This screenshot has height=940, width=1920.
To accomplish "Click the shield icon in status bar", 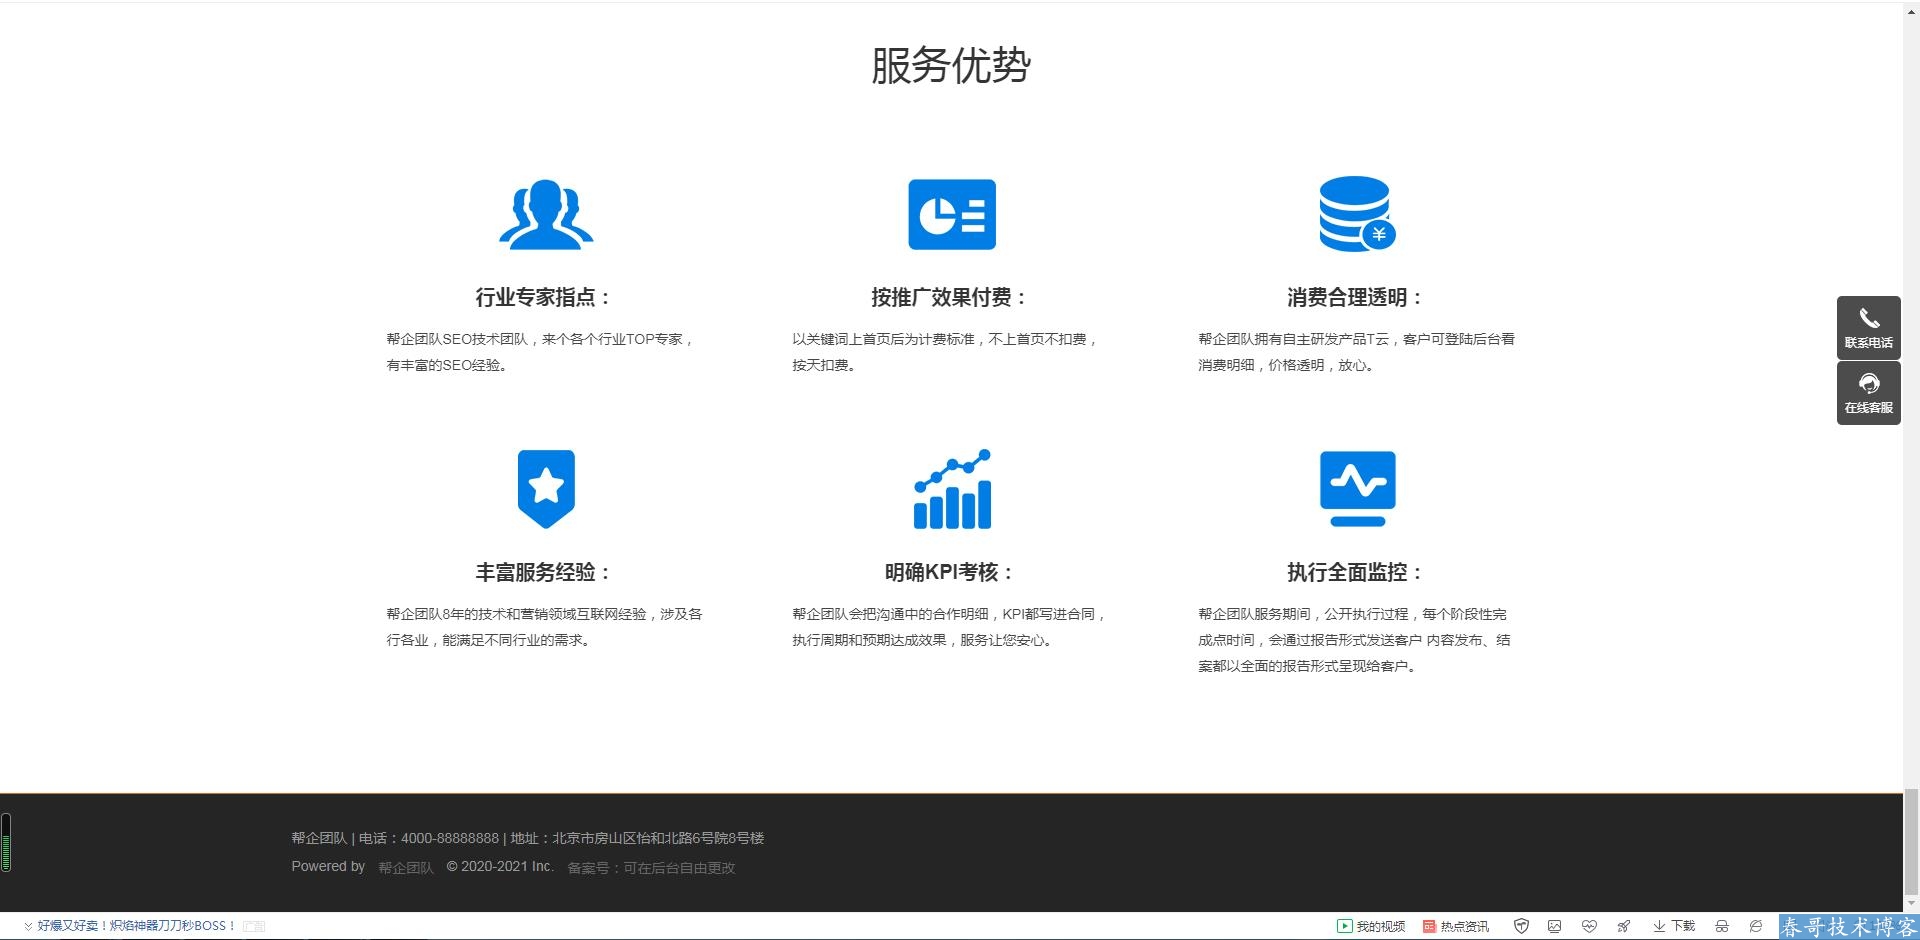I will (x=1521, y=926).
